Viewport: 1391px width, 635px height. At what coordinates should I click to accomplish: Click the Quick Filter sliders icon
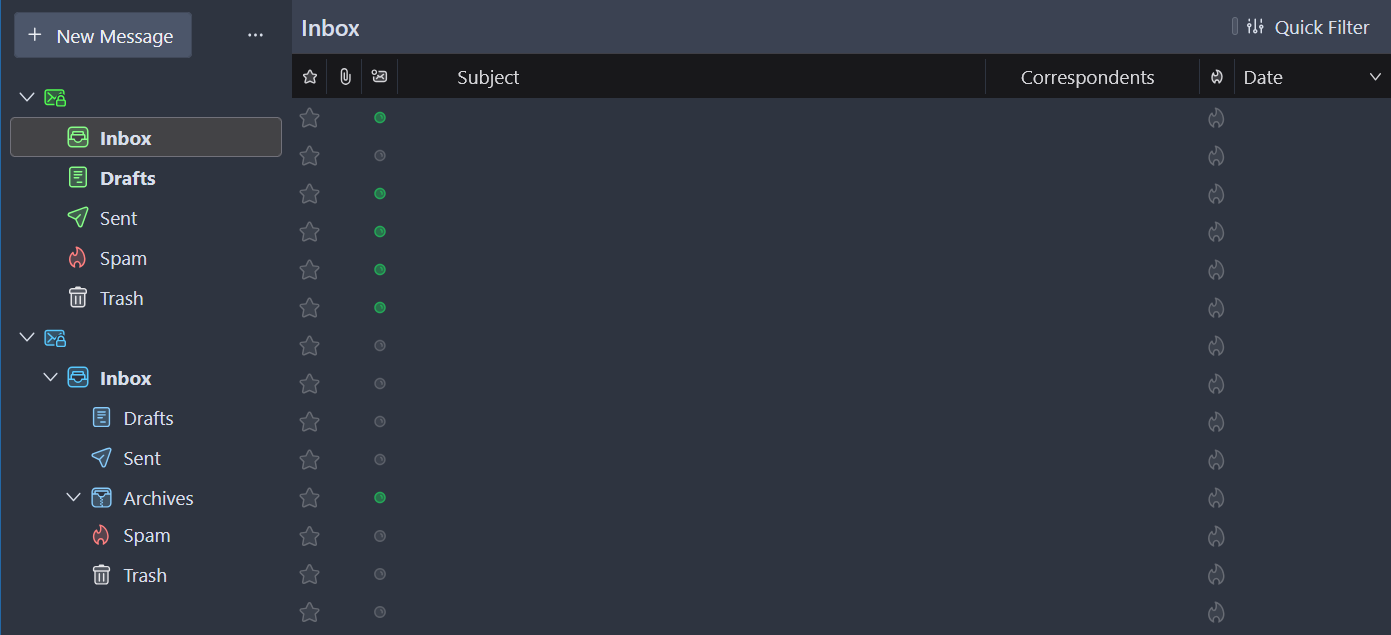click(x=1256, y=27)
